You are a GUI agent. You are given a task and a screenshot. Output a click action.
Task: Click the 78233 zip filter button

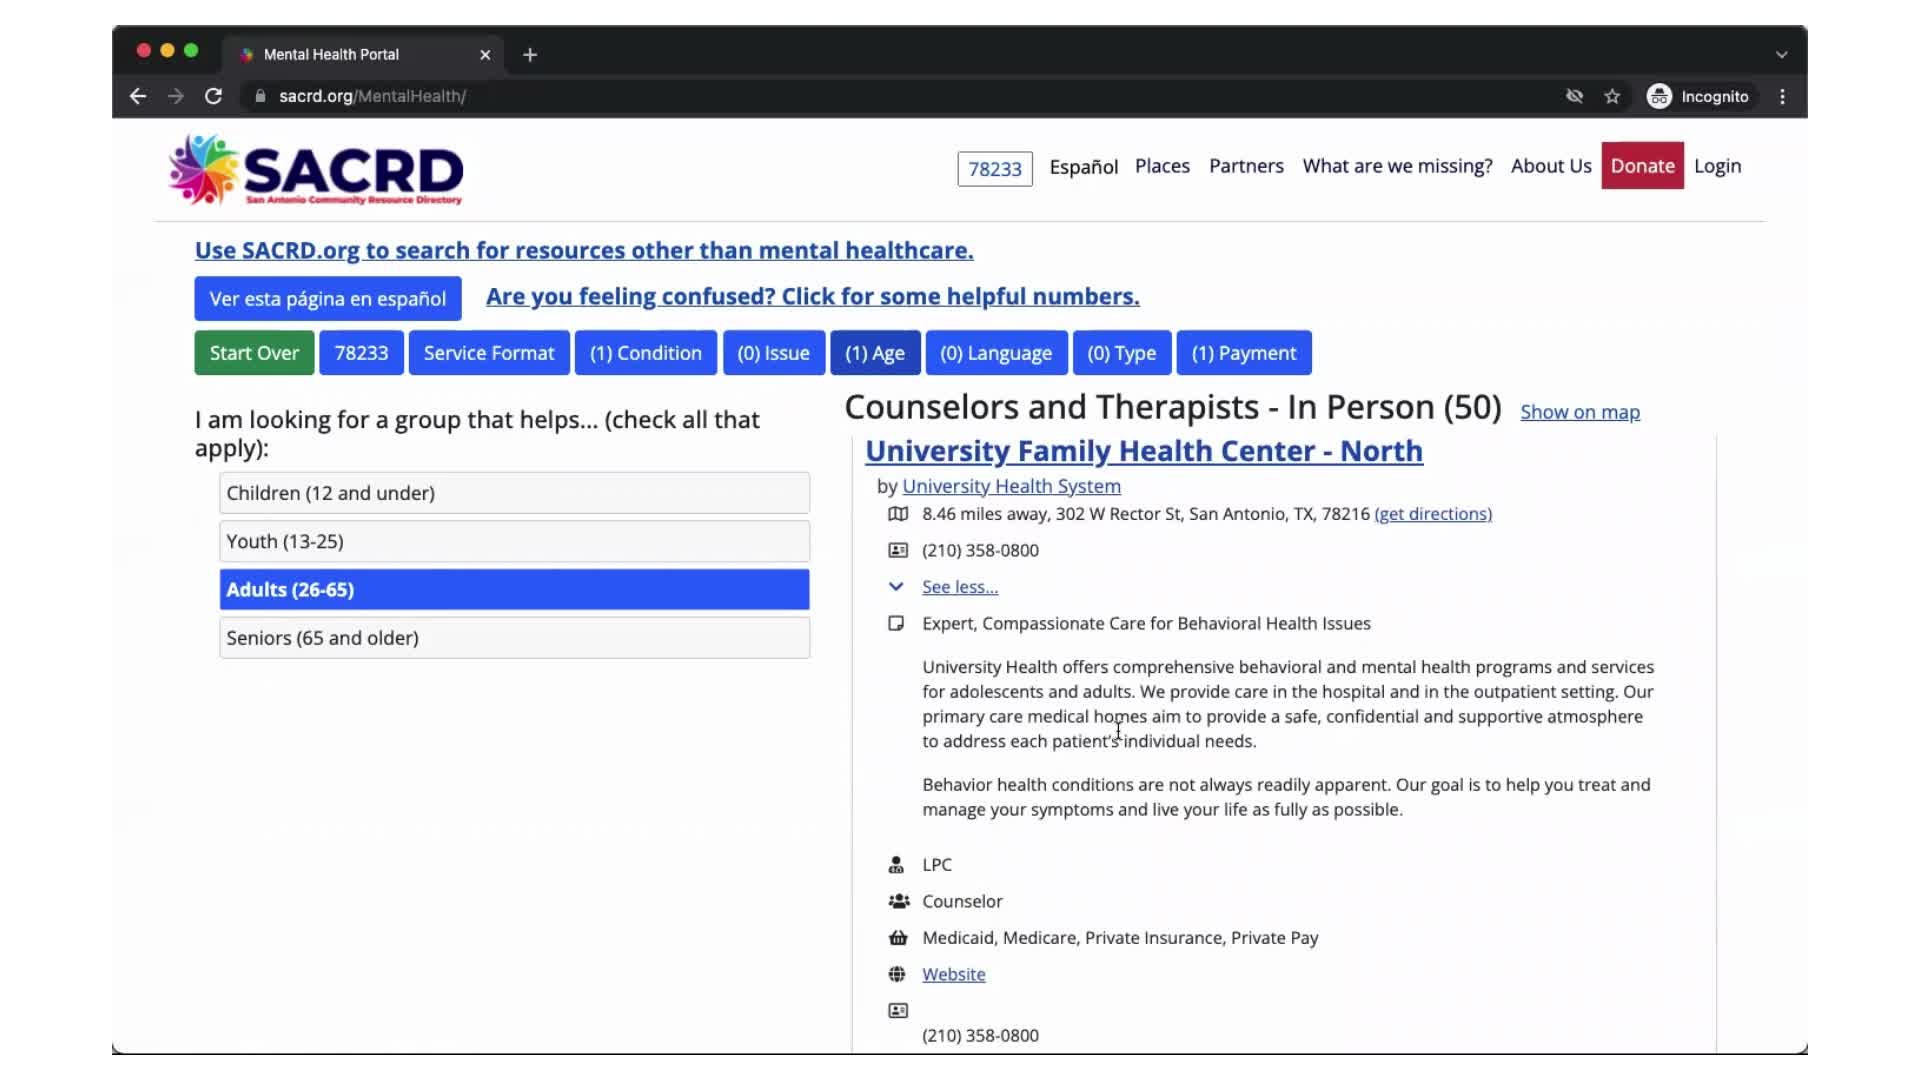click(361, 353)
